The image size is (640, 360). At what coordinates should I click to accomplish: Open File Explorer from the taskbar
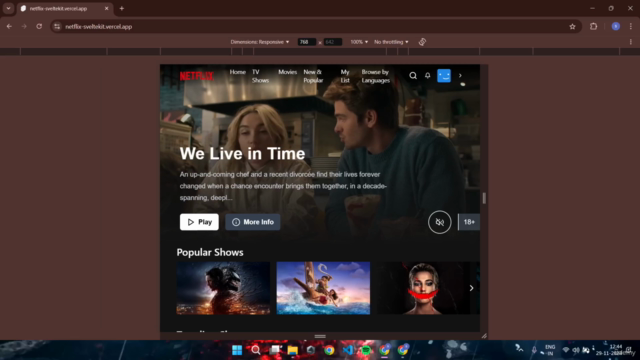tap(293, 350)
